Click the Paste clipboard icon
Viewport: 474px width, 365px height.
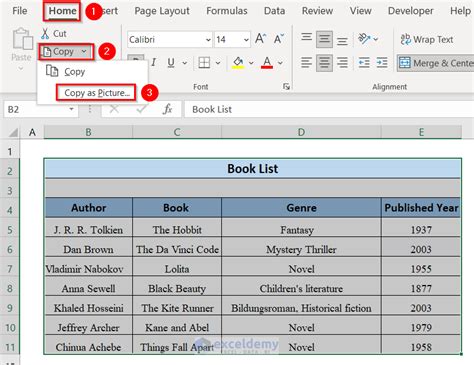coord(22,39)
